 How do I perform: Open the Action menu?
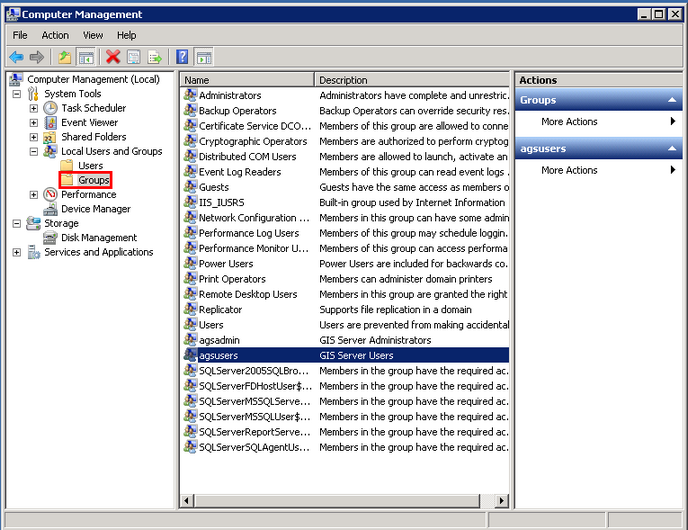(55, 35)
